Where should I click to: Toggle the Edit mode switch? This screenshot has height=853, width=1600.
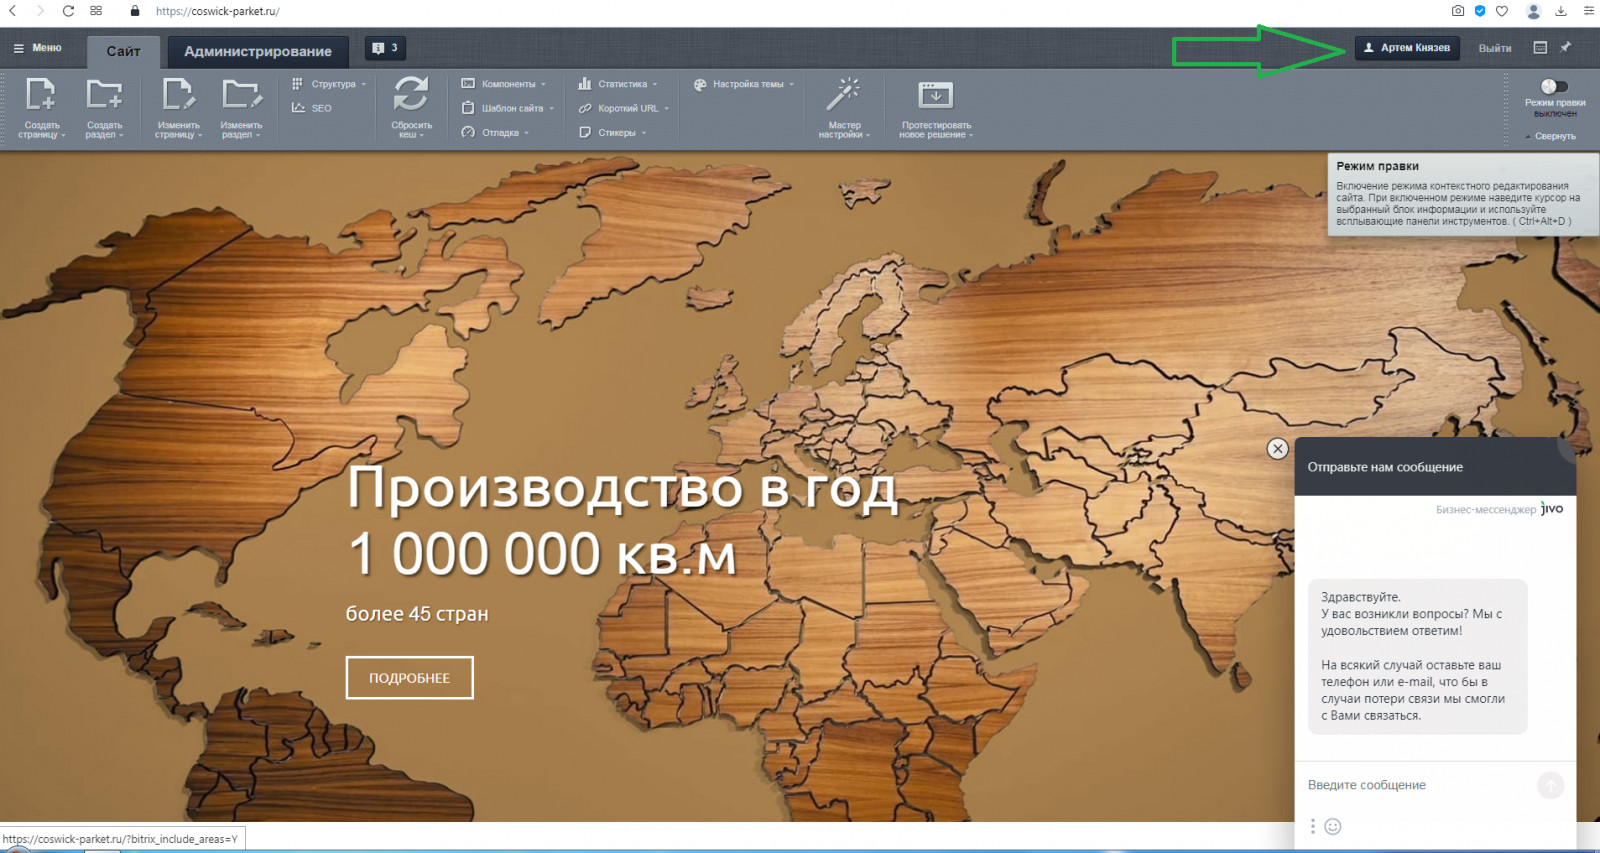(1554, 86)
